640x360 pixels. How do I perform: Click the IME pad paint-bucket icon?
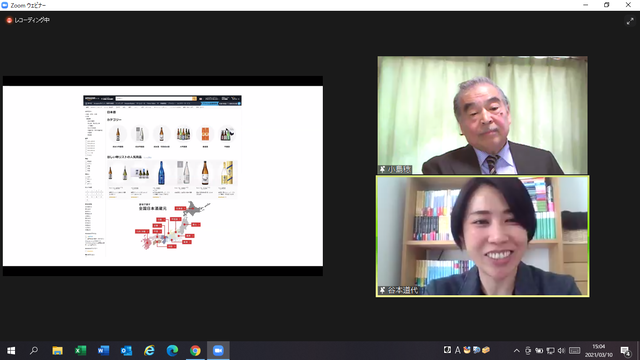[x=467, y=350]
